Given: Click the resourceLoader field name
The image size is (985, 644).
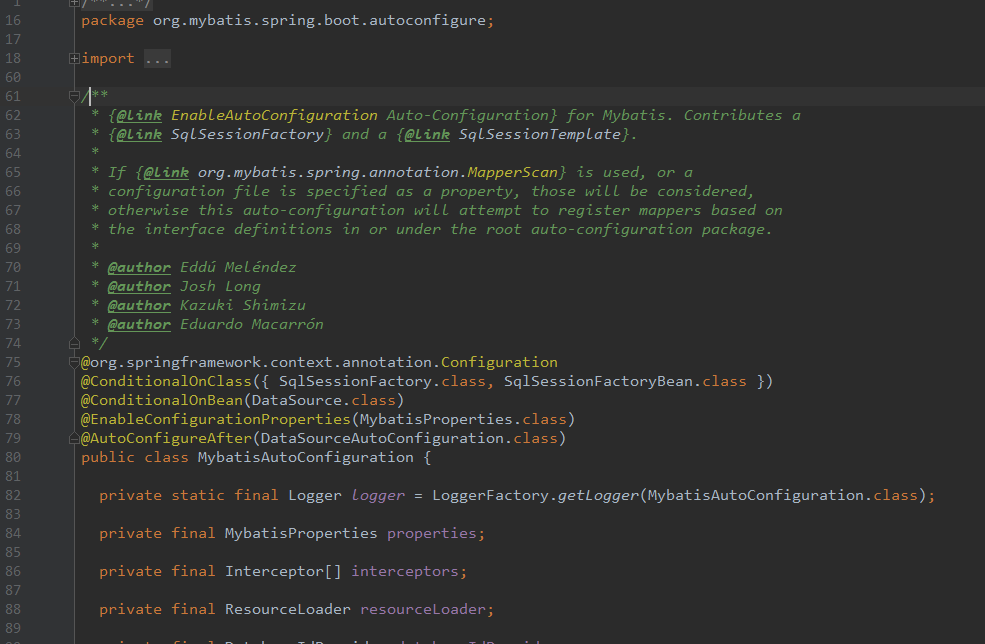Looking at the screenshot, I should (x=423, y=609).
